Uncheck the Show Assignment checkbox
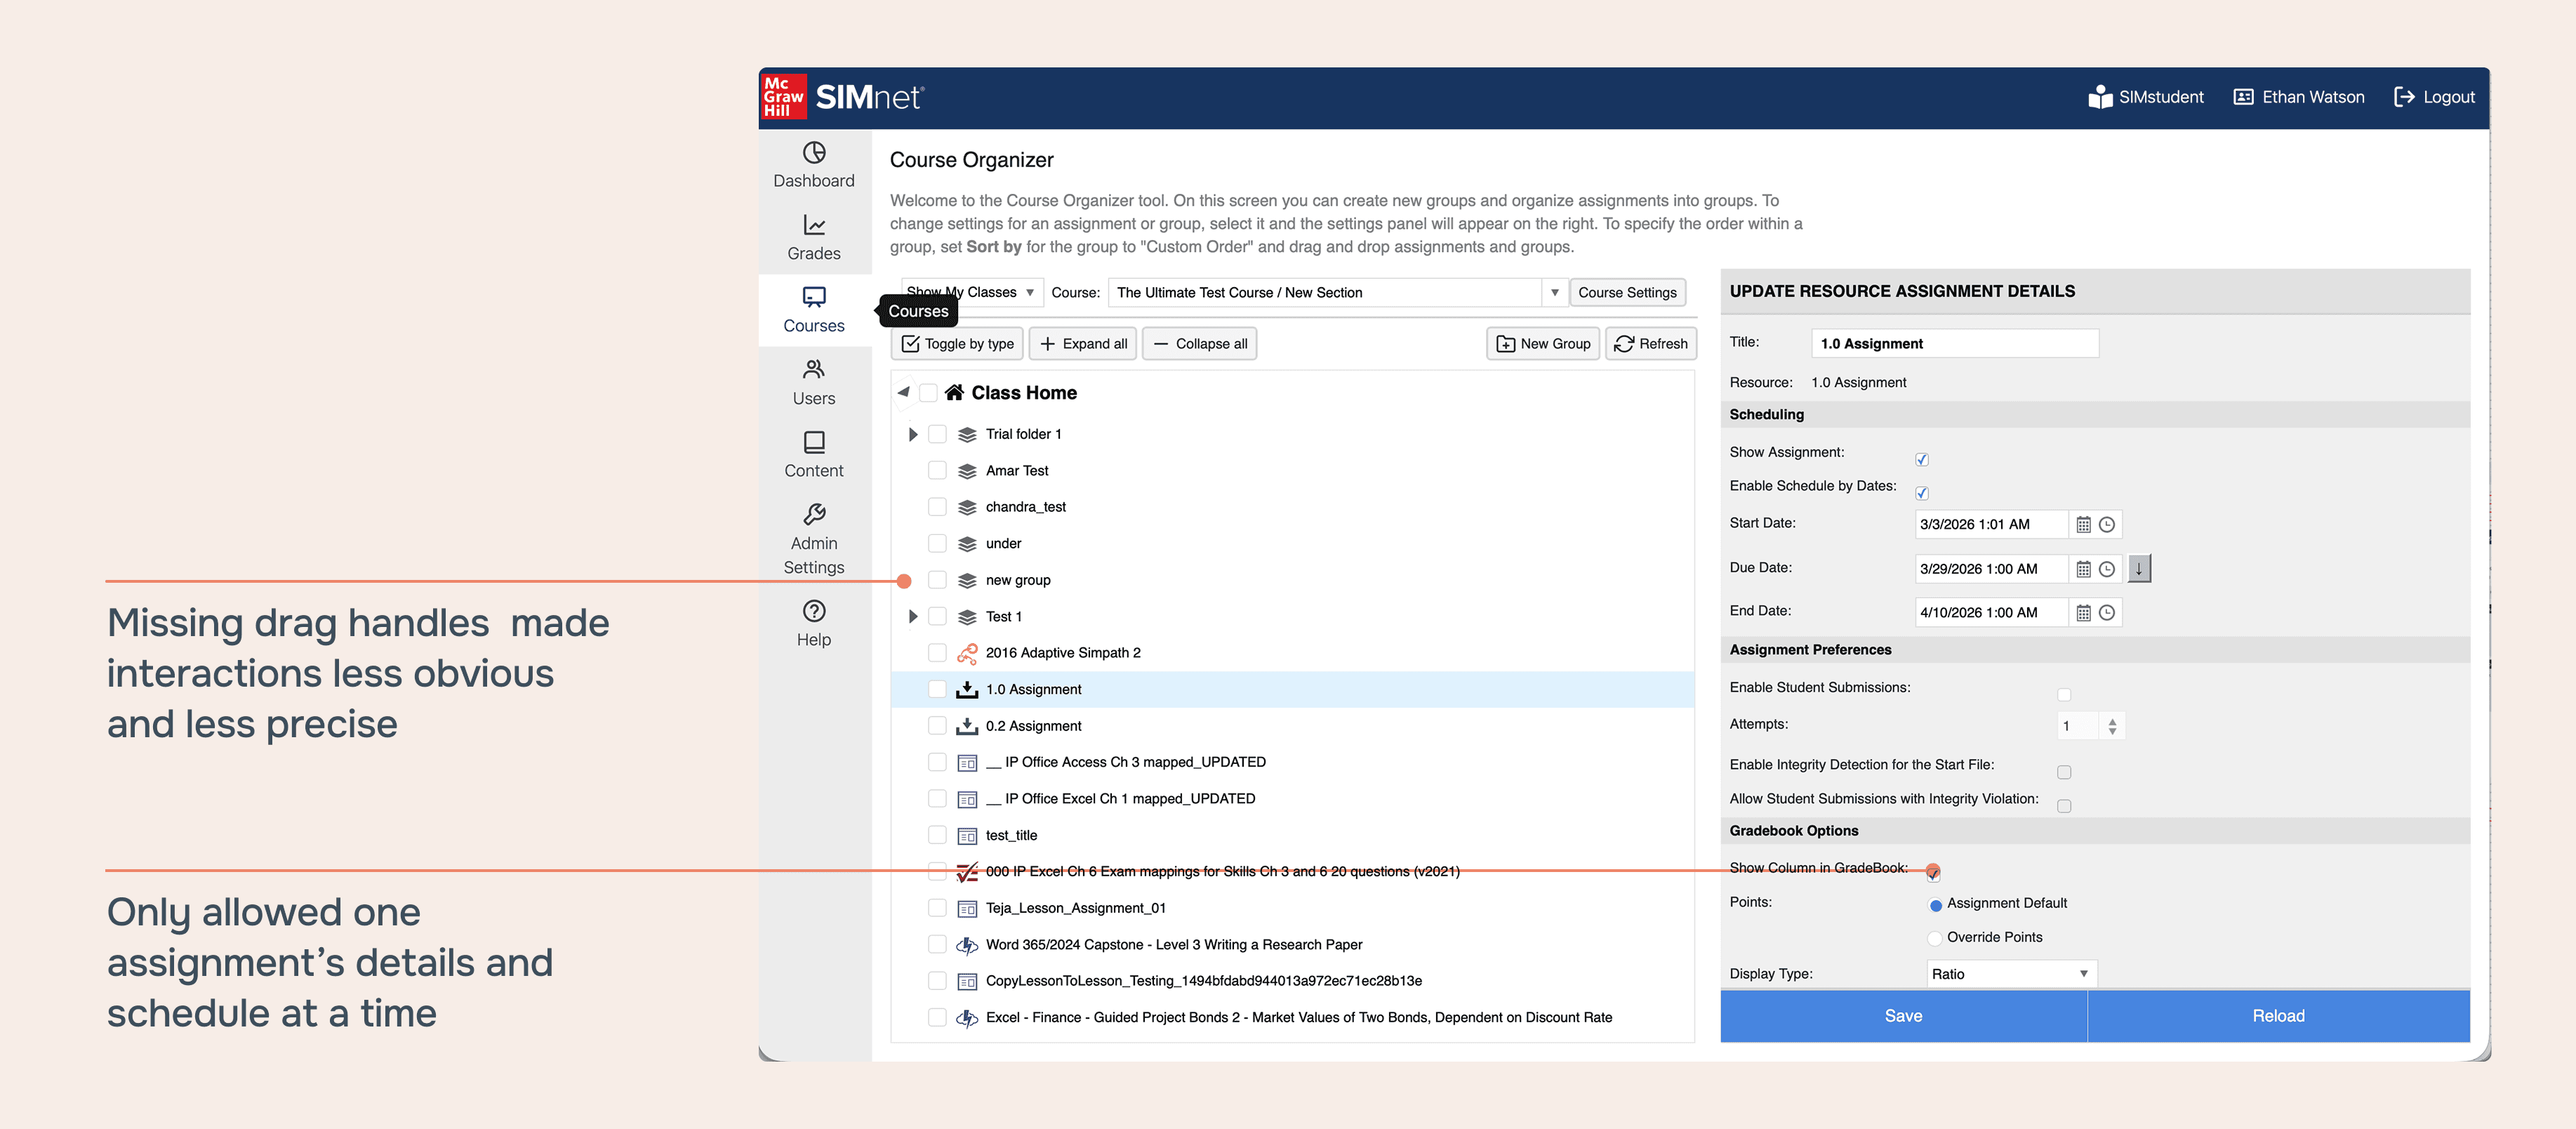The width and height of the screenshot is (2576, 1129). (1921, 460)
